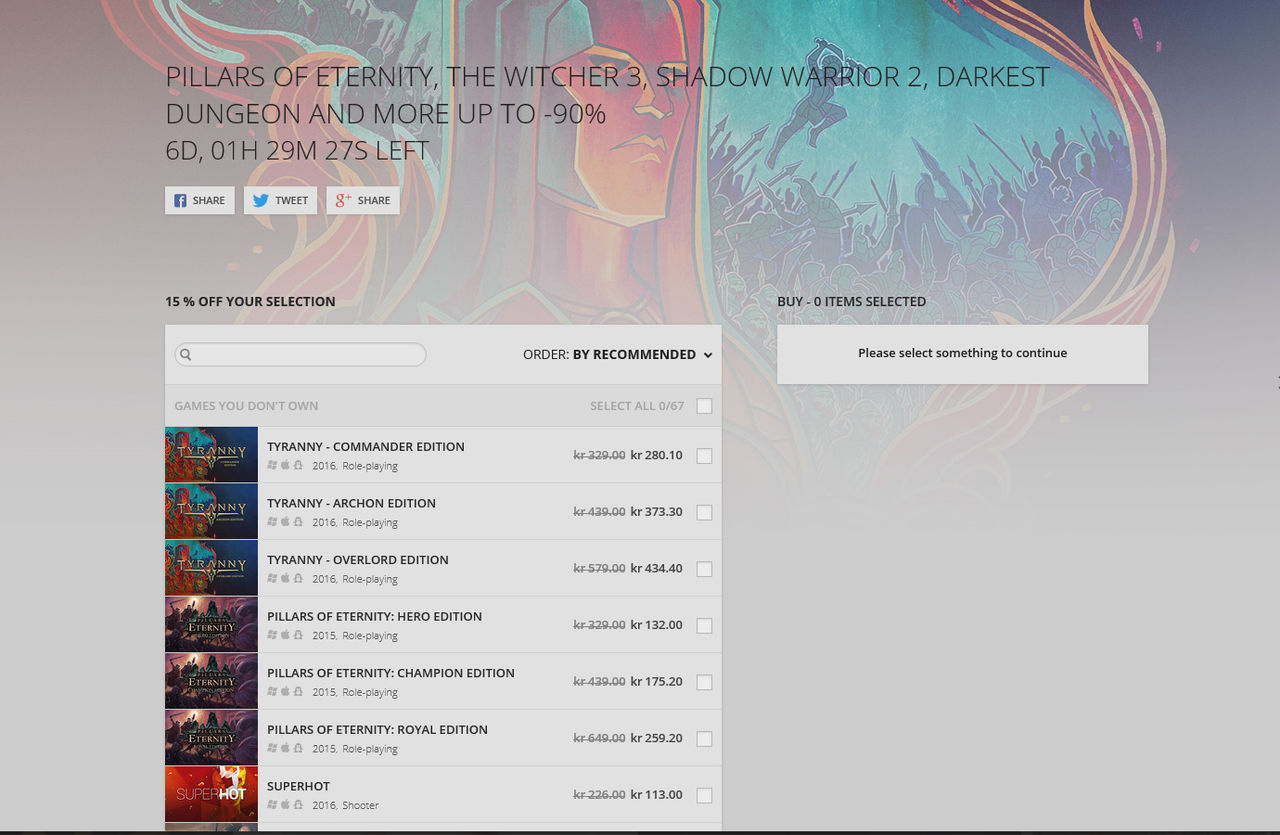Tweet about the sale
Screen dimensions: 1280x835
pyautogui.click(x=280, y=200)
